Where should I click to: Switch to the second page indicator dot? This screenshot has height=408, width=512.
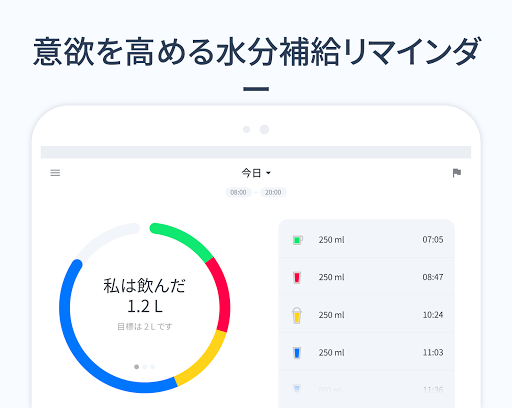(x=145, y=367)
